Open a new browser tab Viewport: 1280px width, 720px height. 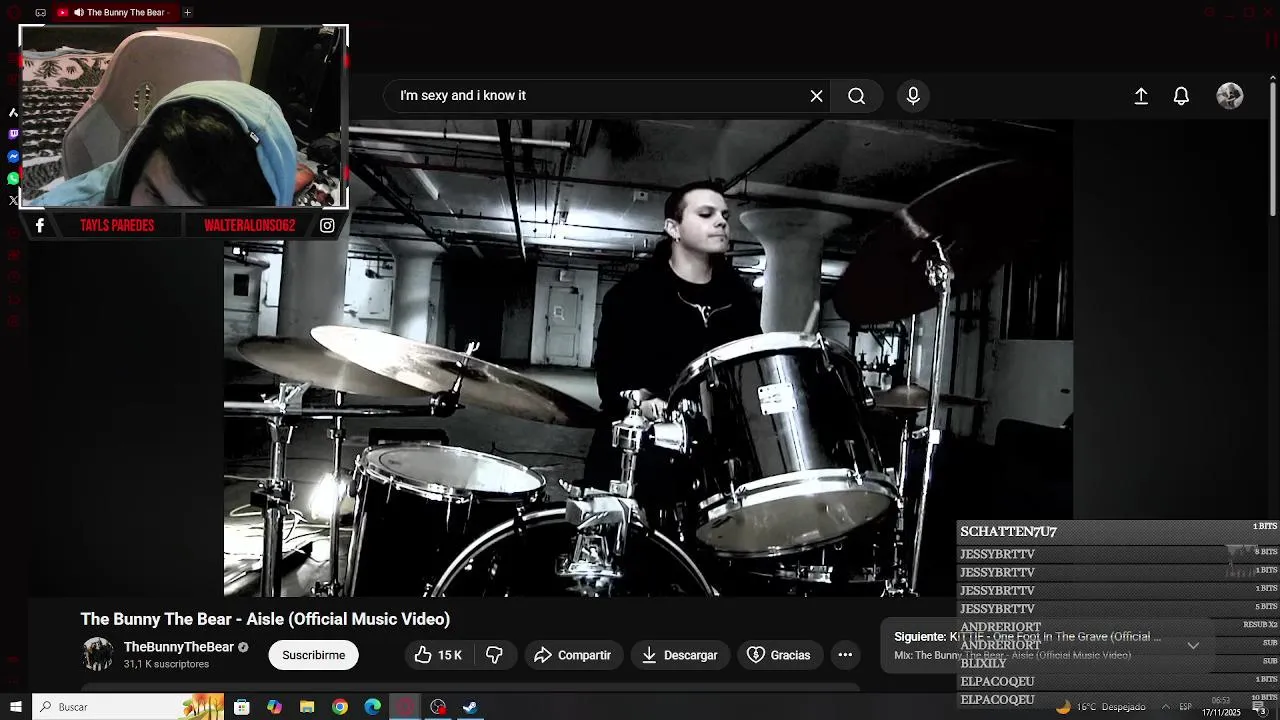tap(187, 12)
